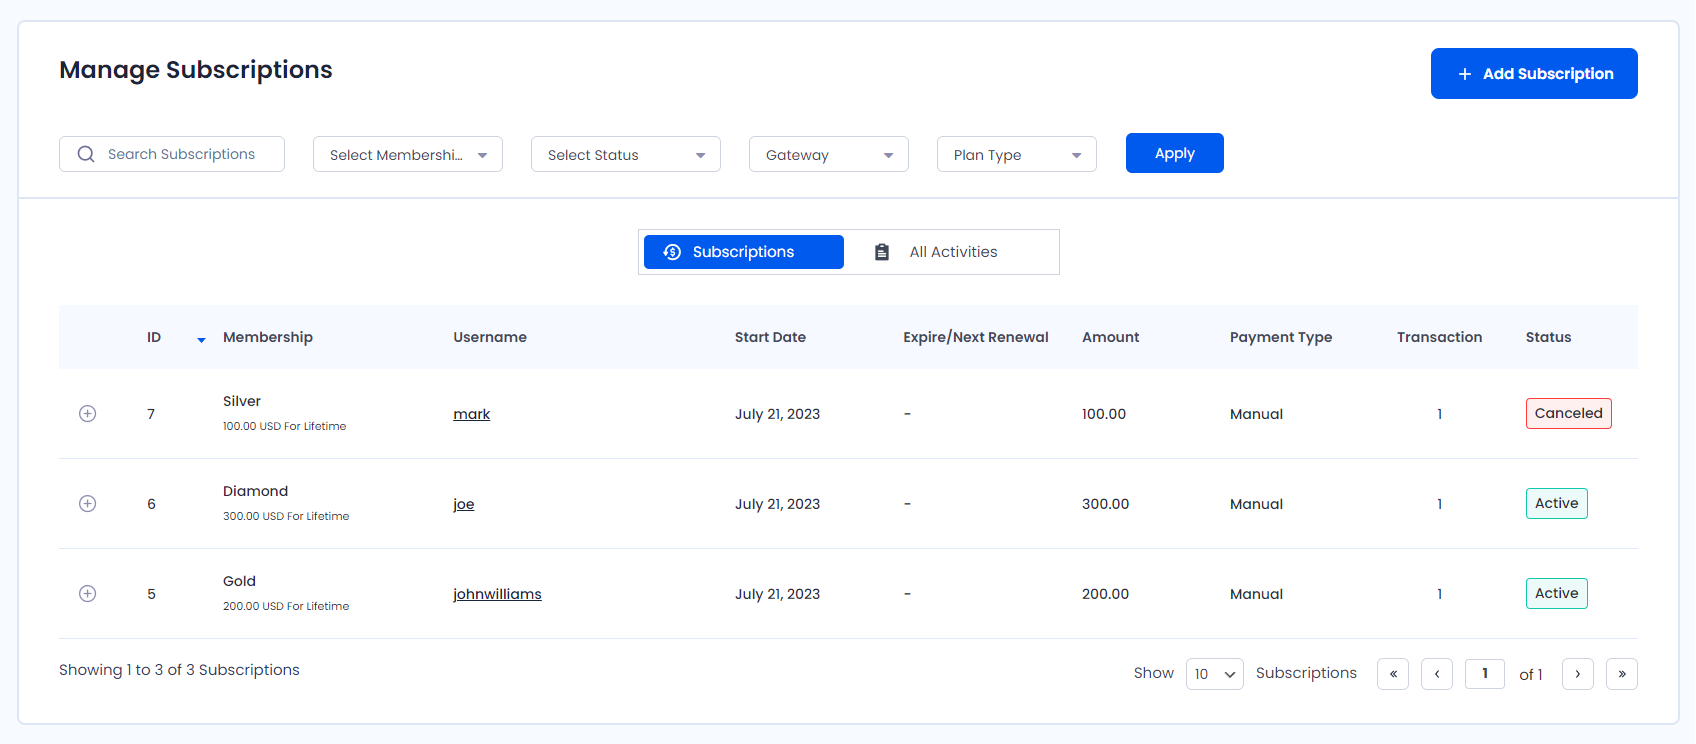The height and width of the screenshot is (744, 1696).
Task: Open the johnwilliams username link
Action: tap(497, 594)
